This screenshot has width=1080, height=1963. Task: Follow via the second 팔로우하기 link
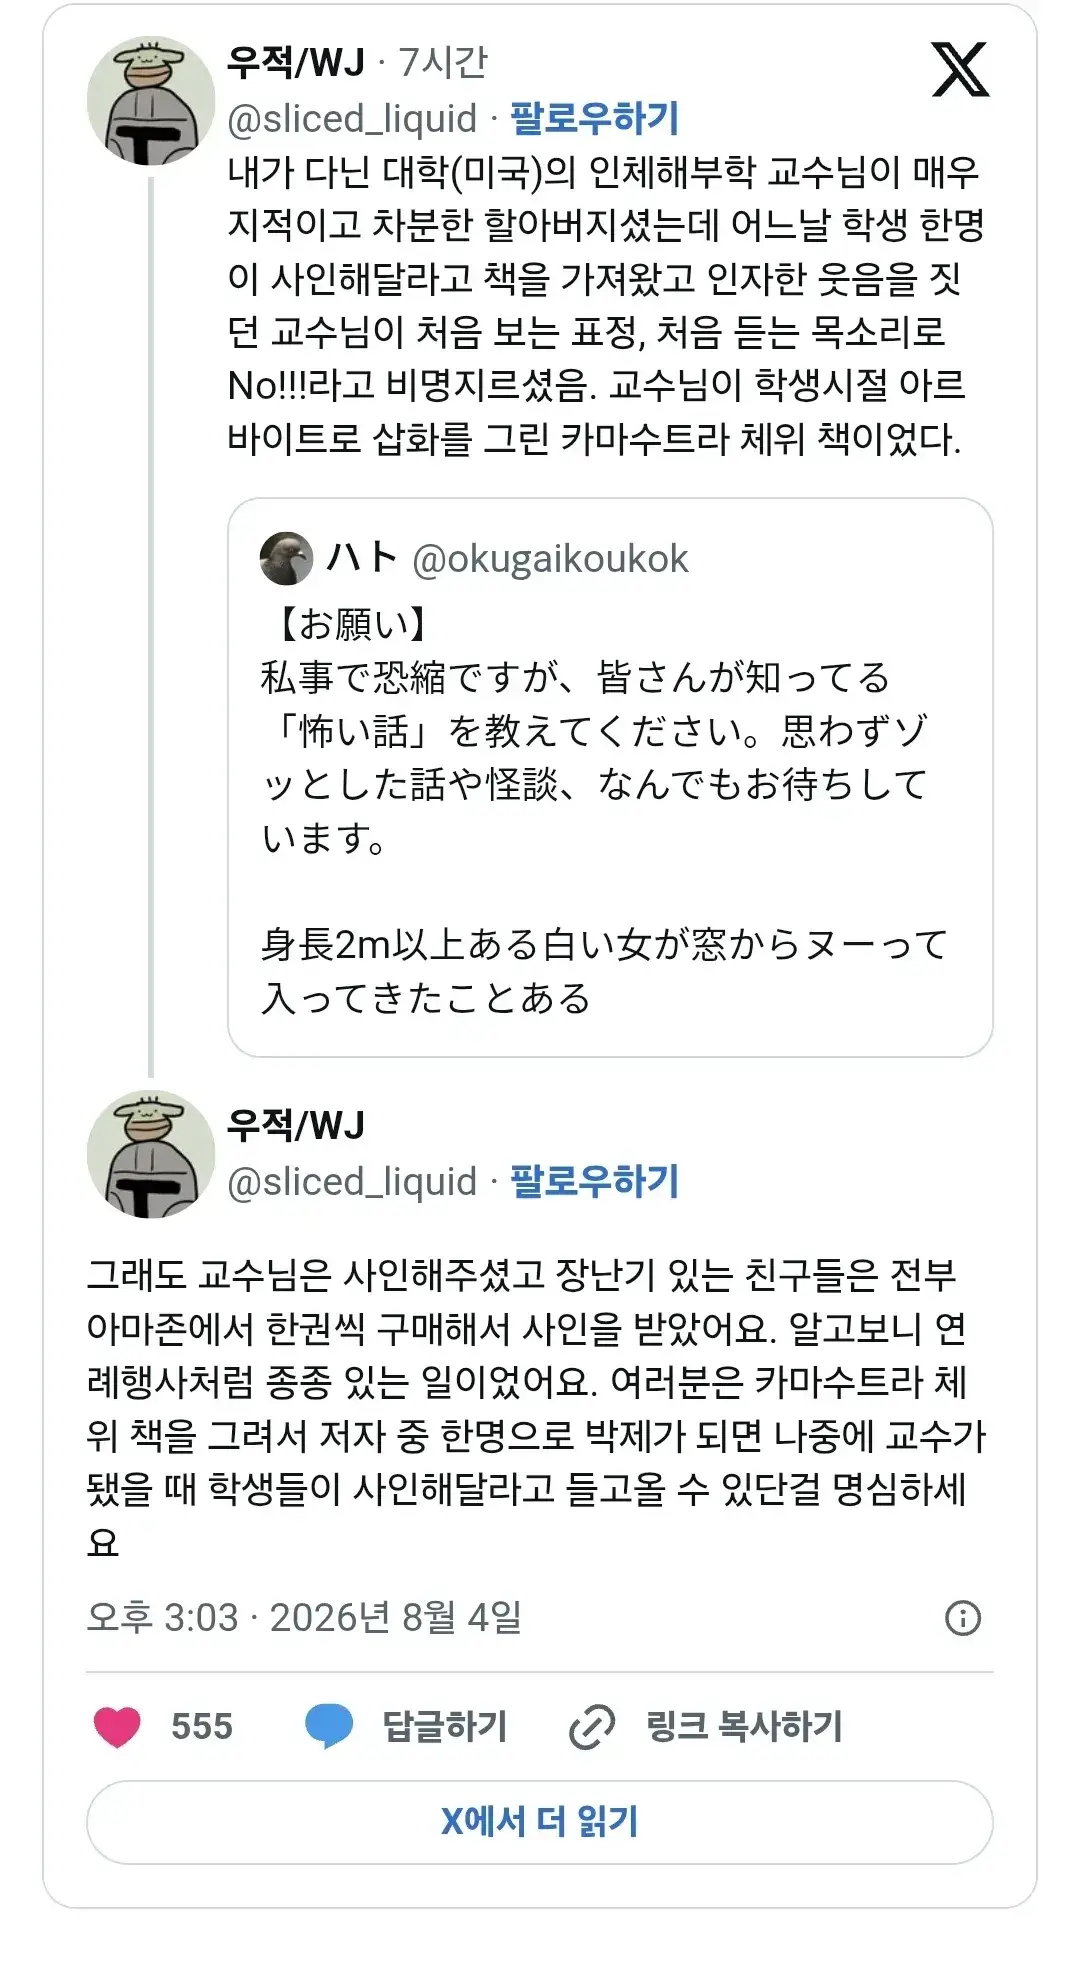coord(595,1181)
